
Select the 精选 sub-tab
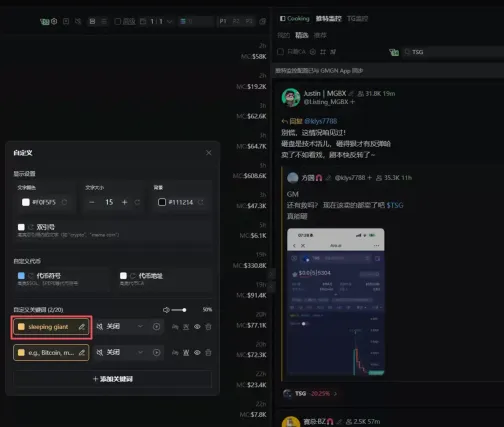coord(302,35)
